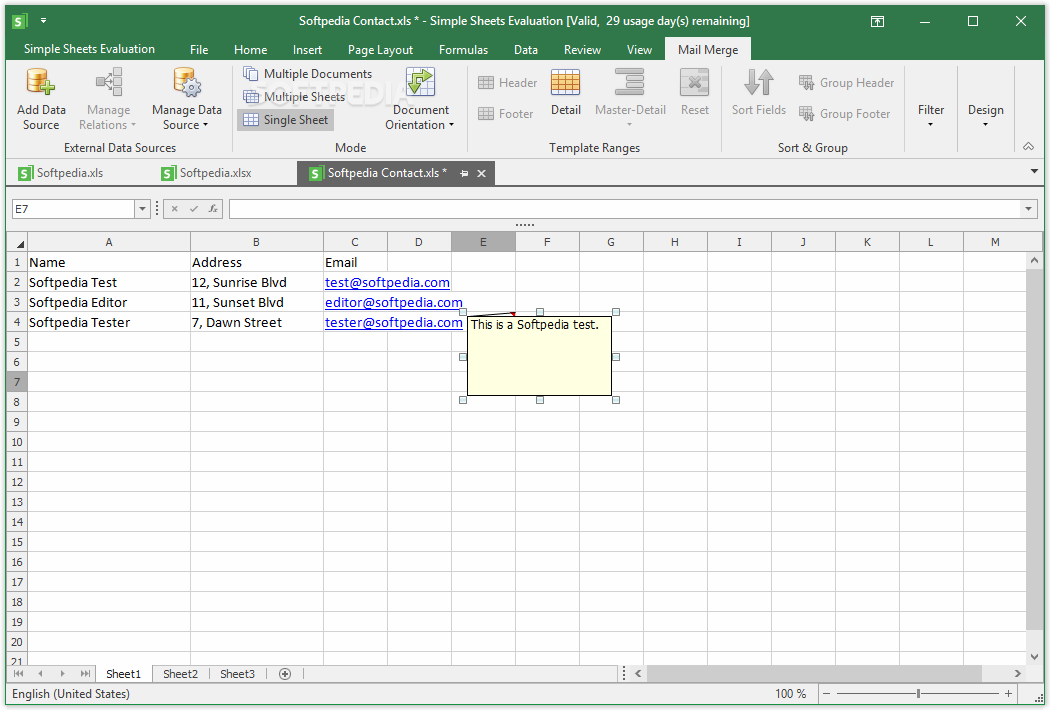Viewport: 1050px width, 710px height.
Task: Select cell with Softpedia Editor
Action: tap(108, 302)
